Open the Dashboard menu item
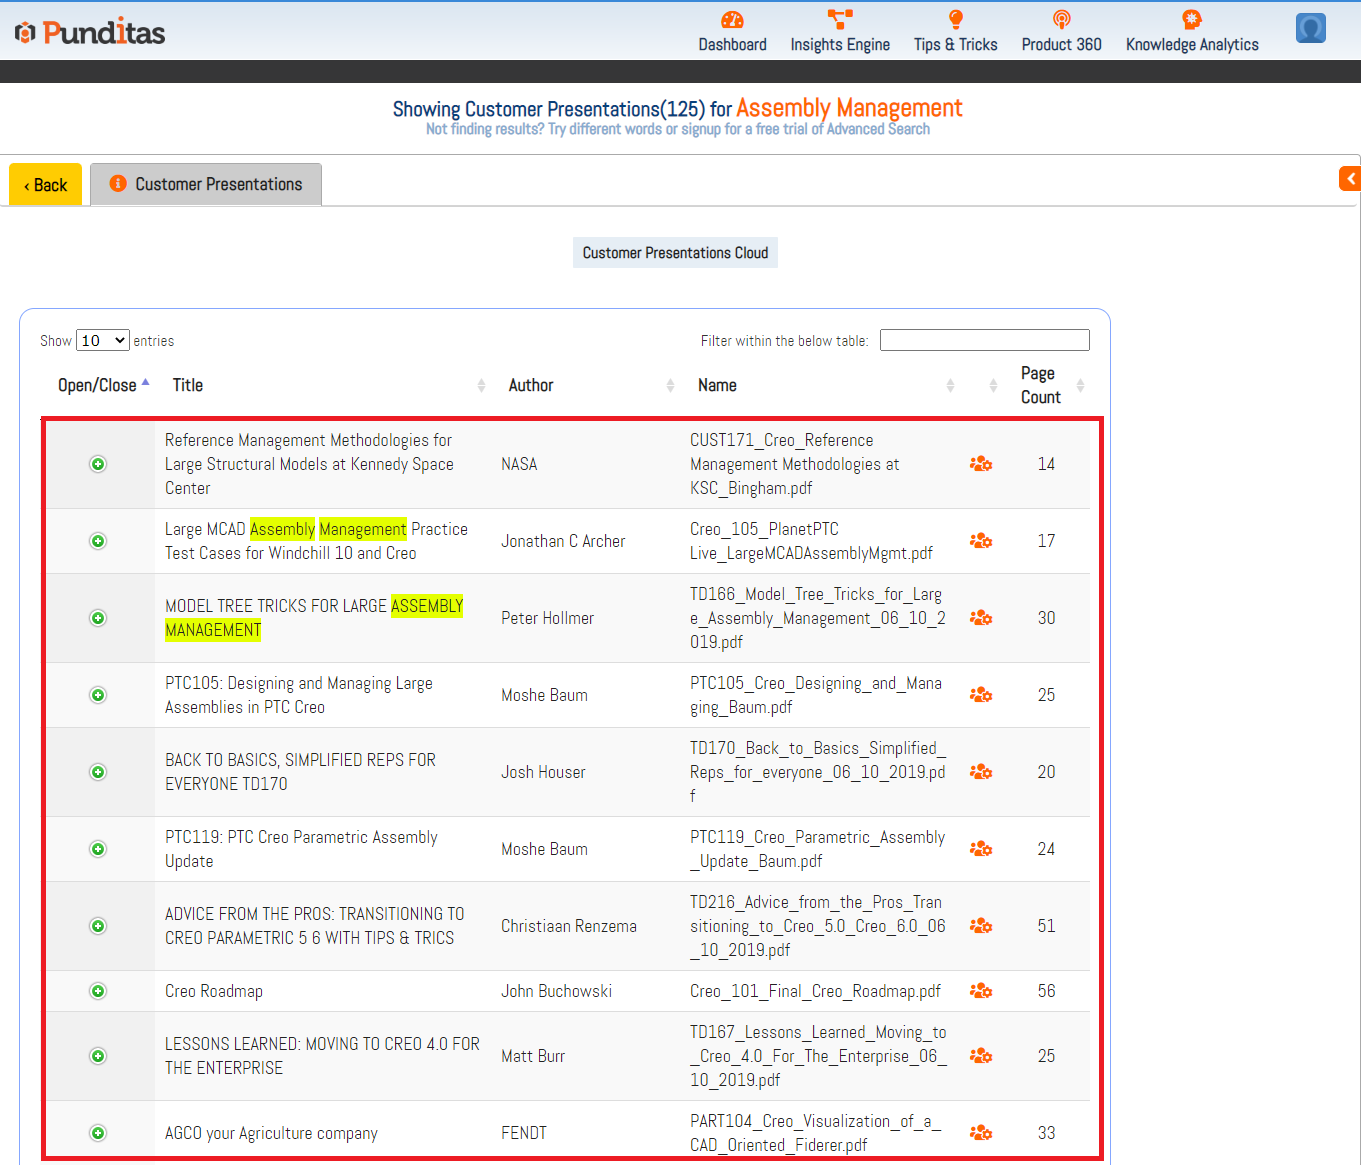1361x1165 pixels. (x=732, y=44)
